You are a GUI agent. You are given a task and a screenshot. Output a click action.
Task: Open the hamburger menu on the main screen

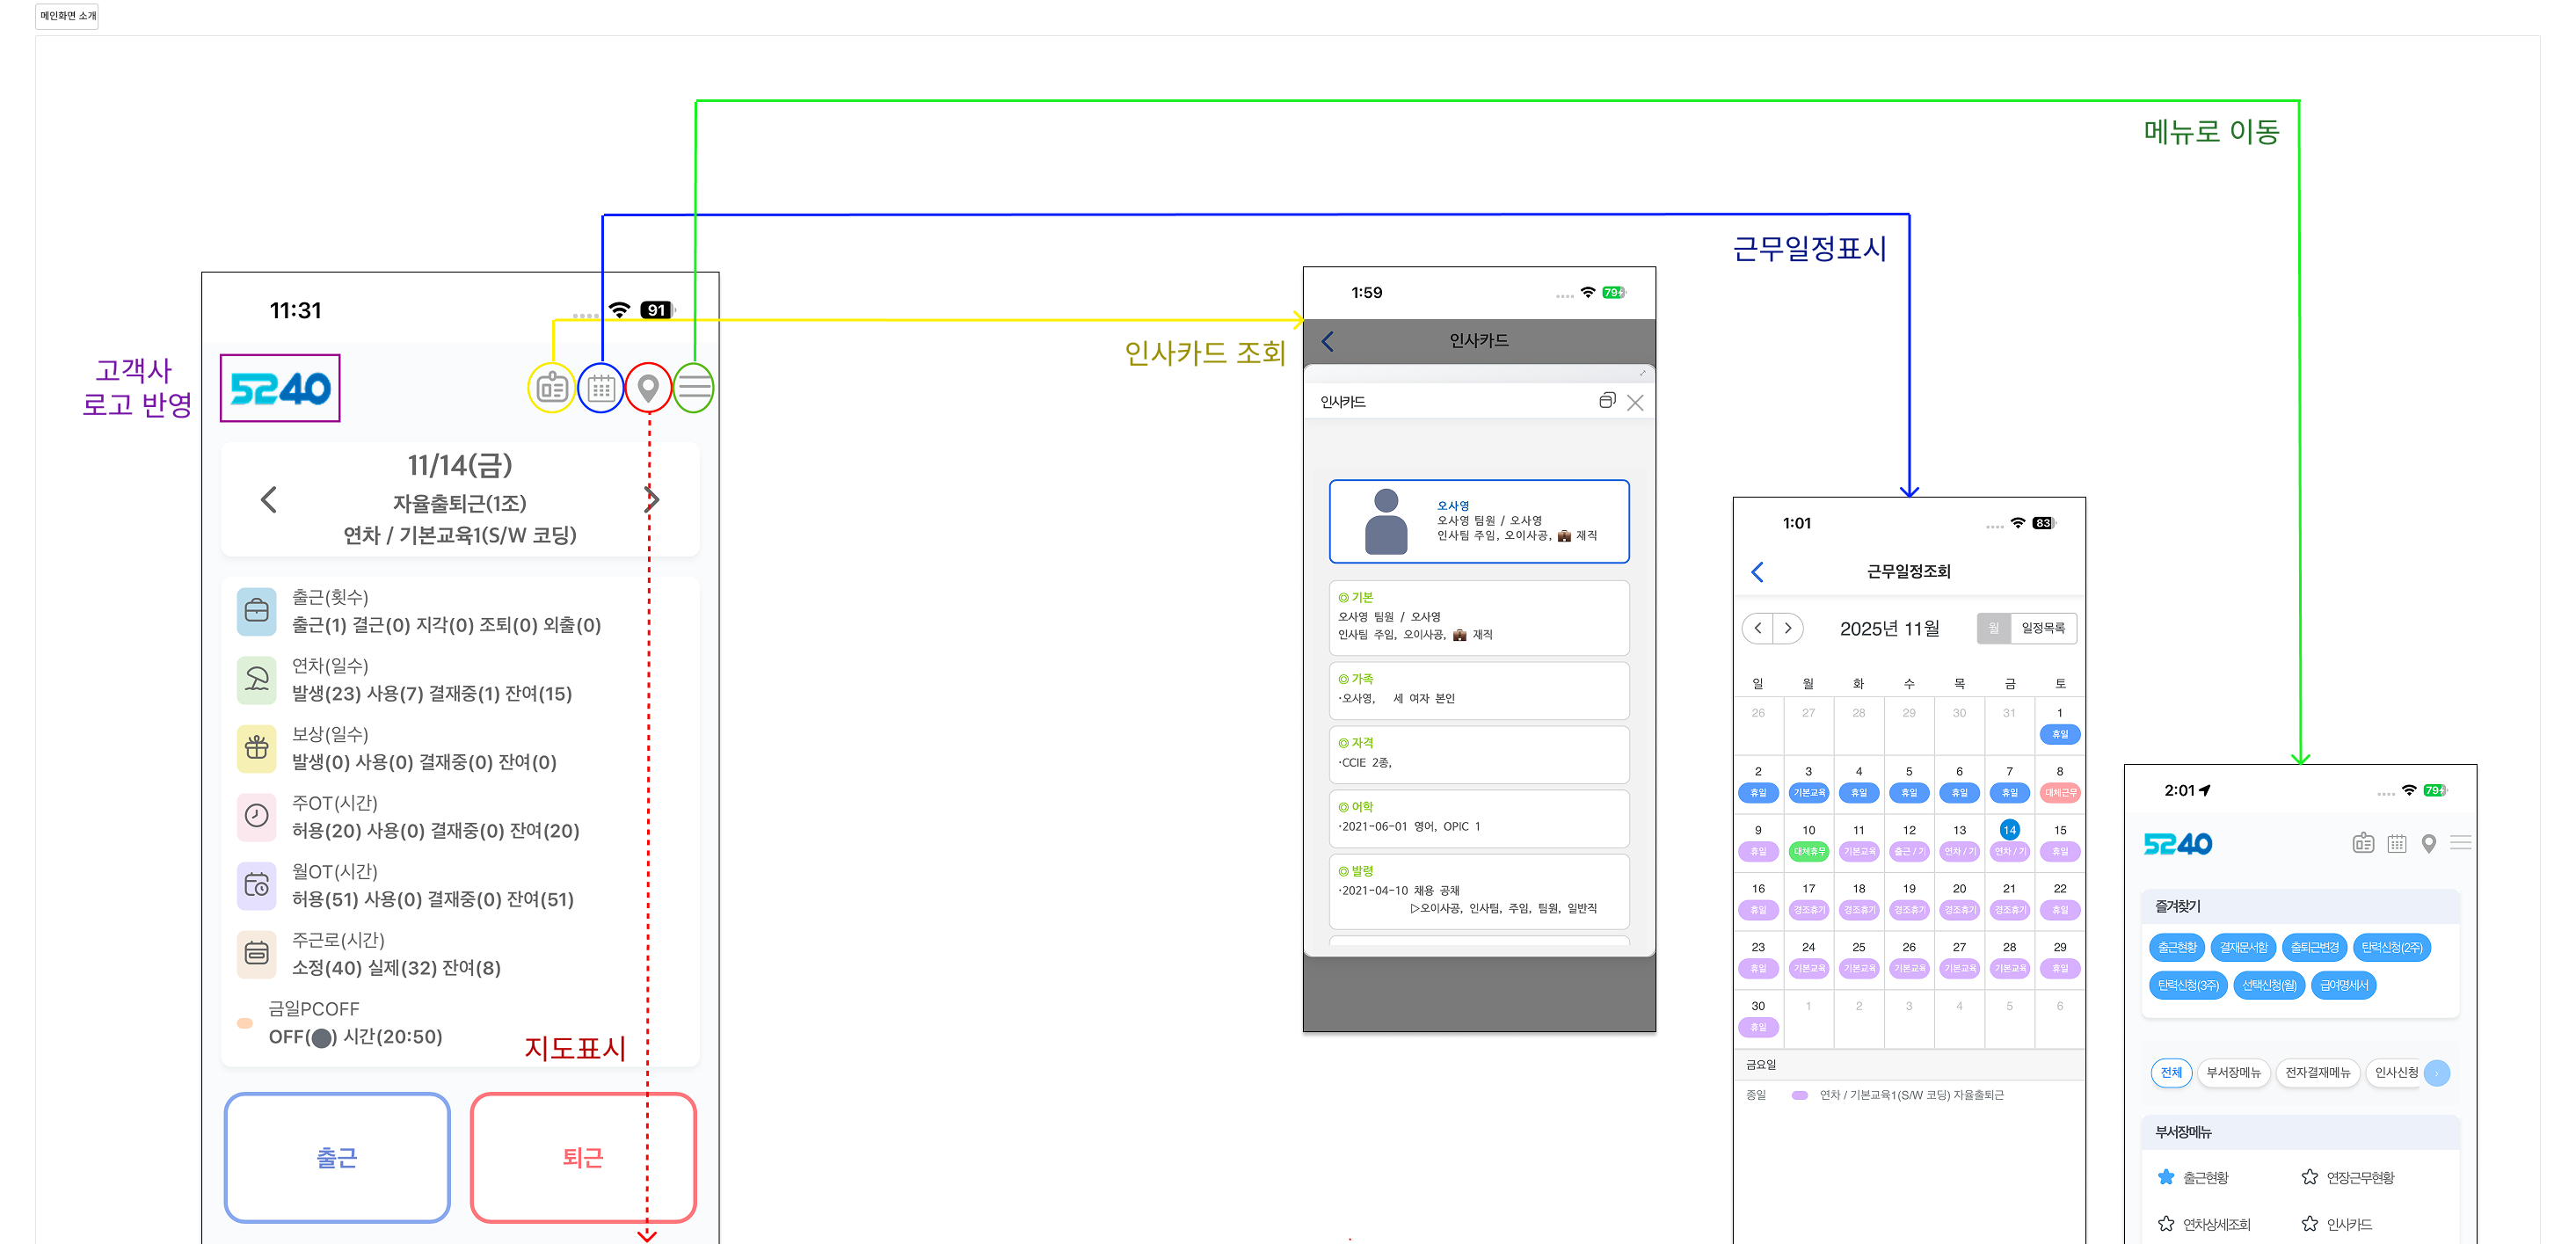tap(694, 388)
